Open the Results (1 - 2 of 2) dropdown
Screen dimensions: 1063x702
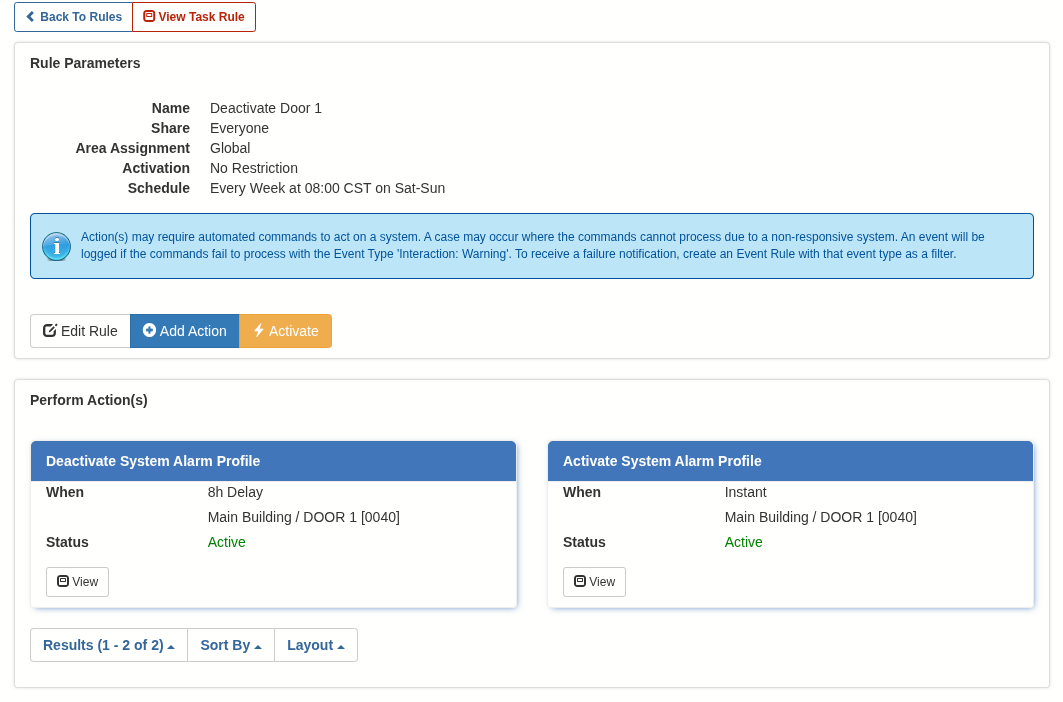pos(108,645)
